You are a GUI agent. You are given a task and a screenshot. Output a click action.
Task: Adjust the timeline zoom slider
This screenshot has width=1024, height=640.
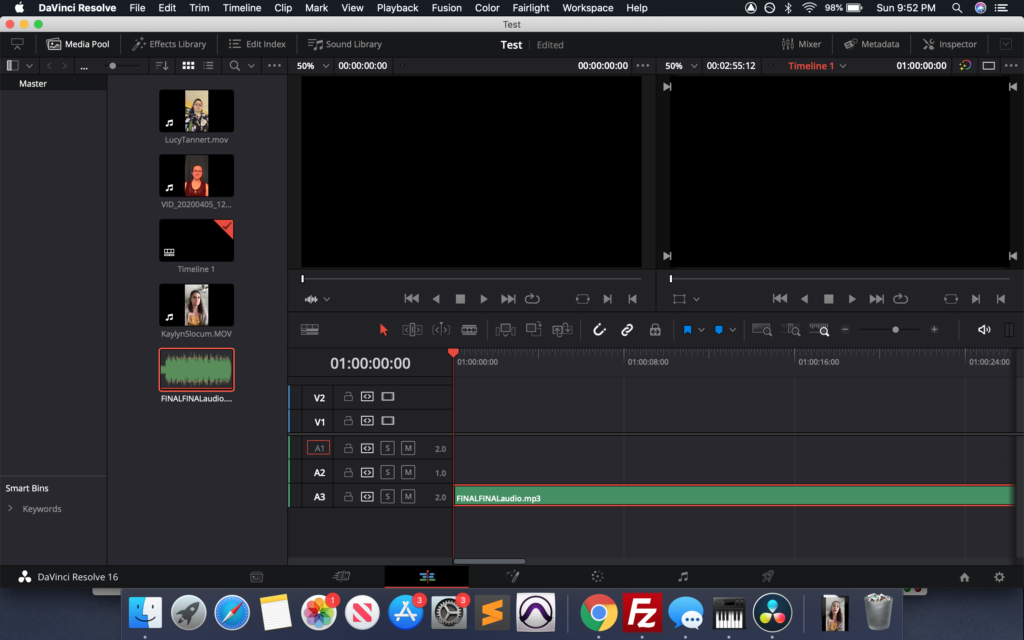click(x=895, y=329)
